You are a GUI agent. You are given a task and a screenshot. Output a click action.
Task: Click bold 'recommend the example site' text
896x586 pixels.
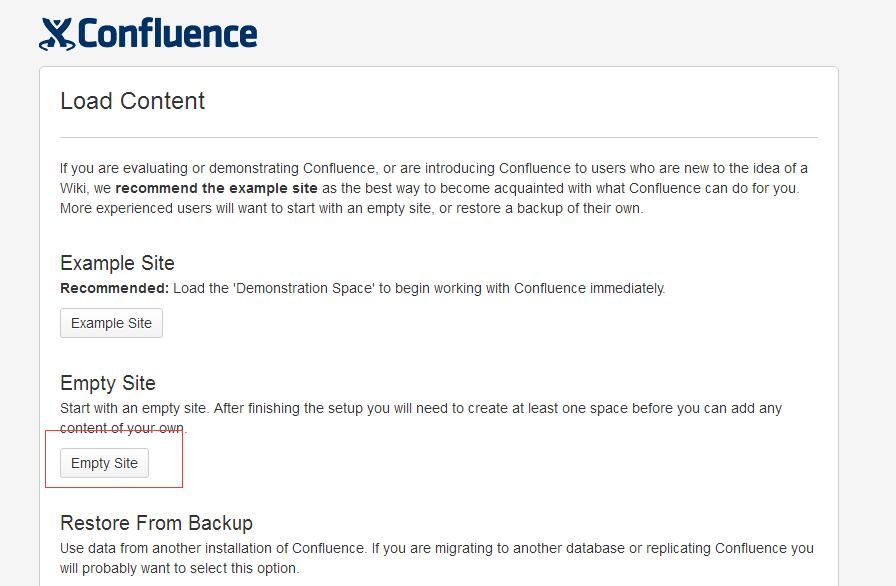tap(217, 188)
